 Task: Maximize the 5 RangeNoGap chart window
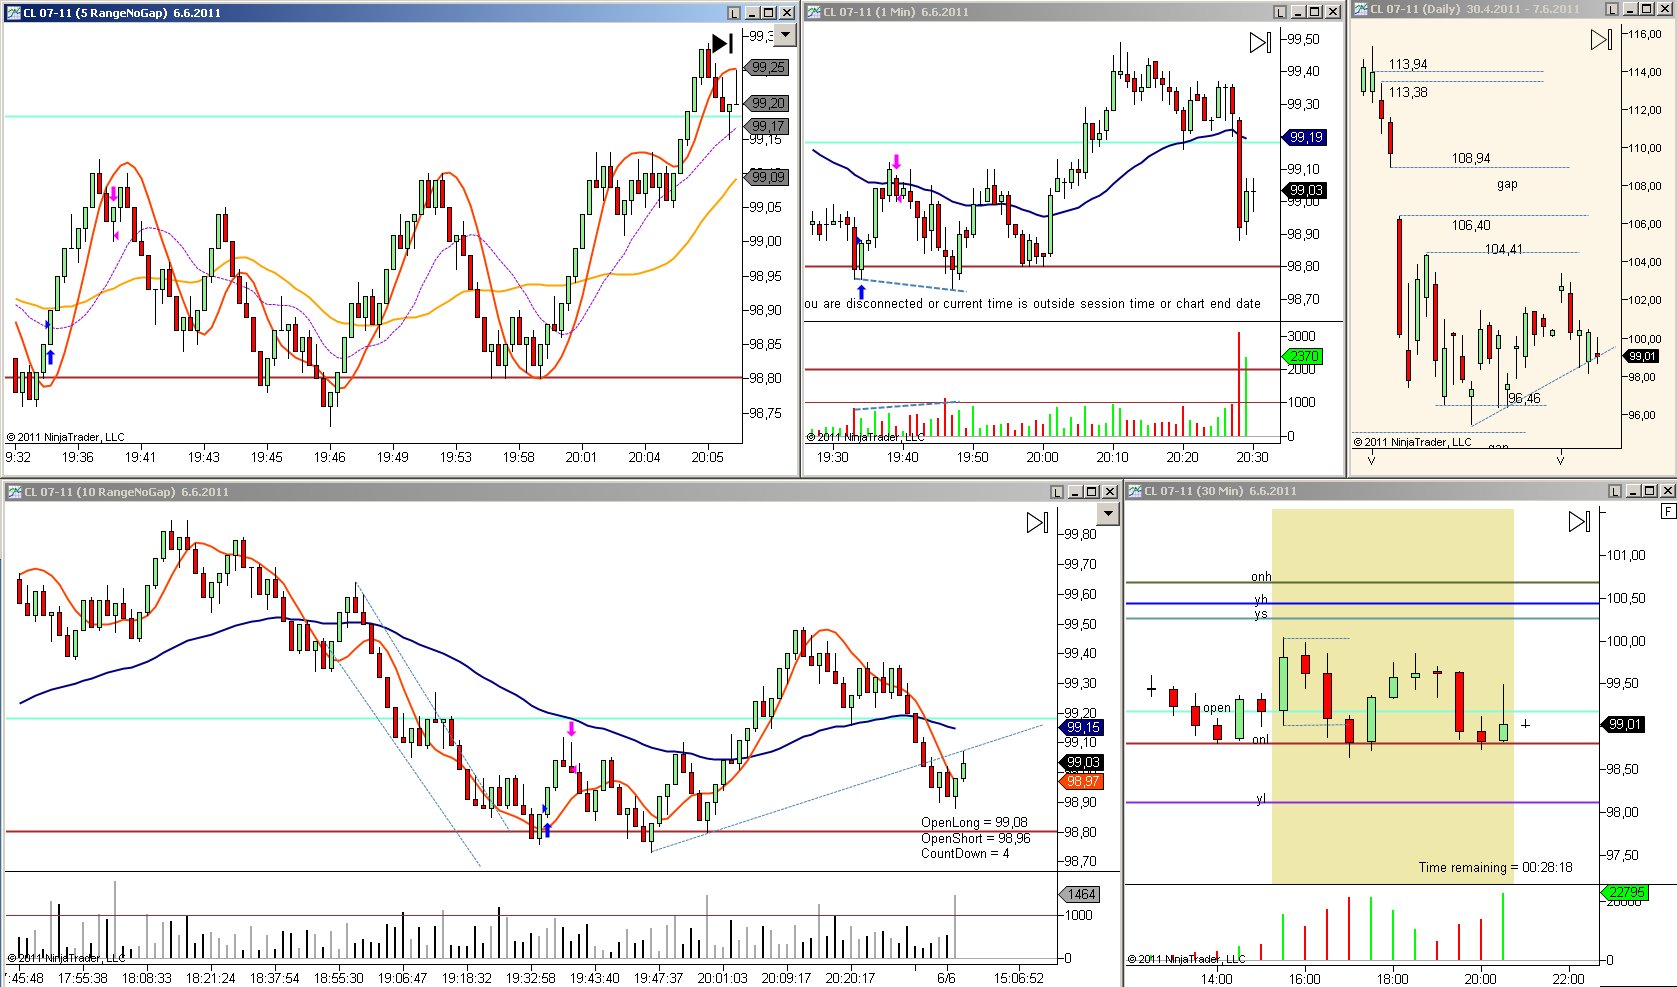[x=769, y=13]
